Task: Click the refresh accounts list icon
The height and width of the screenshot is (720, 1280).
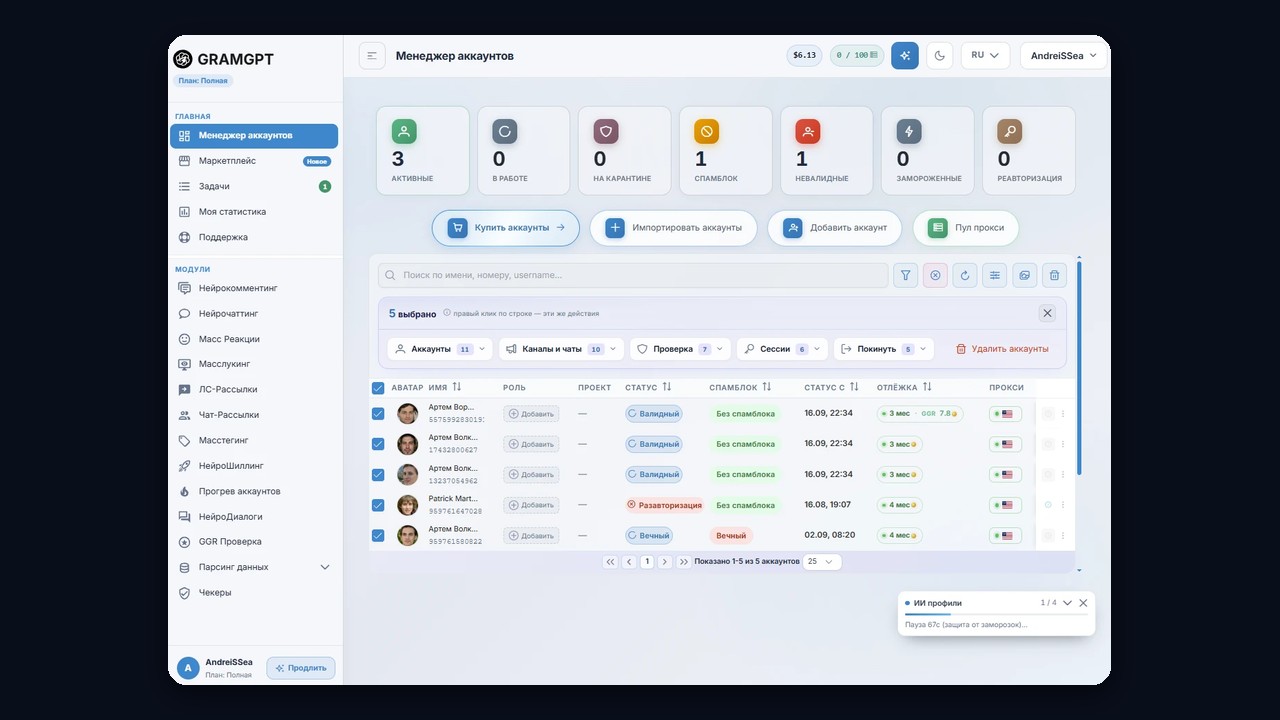Action: click(965, 275)
